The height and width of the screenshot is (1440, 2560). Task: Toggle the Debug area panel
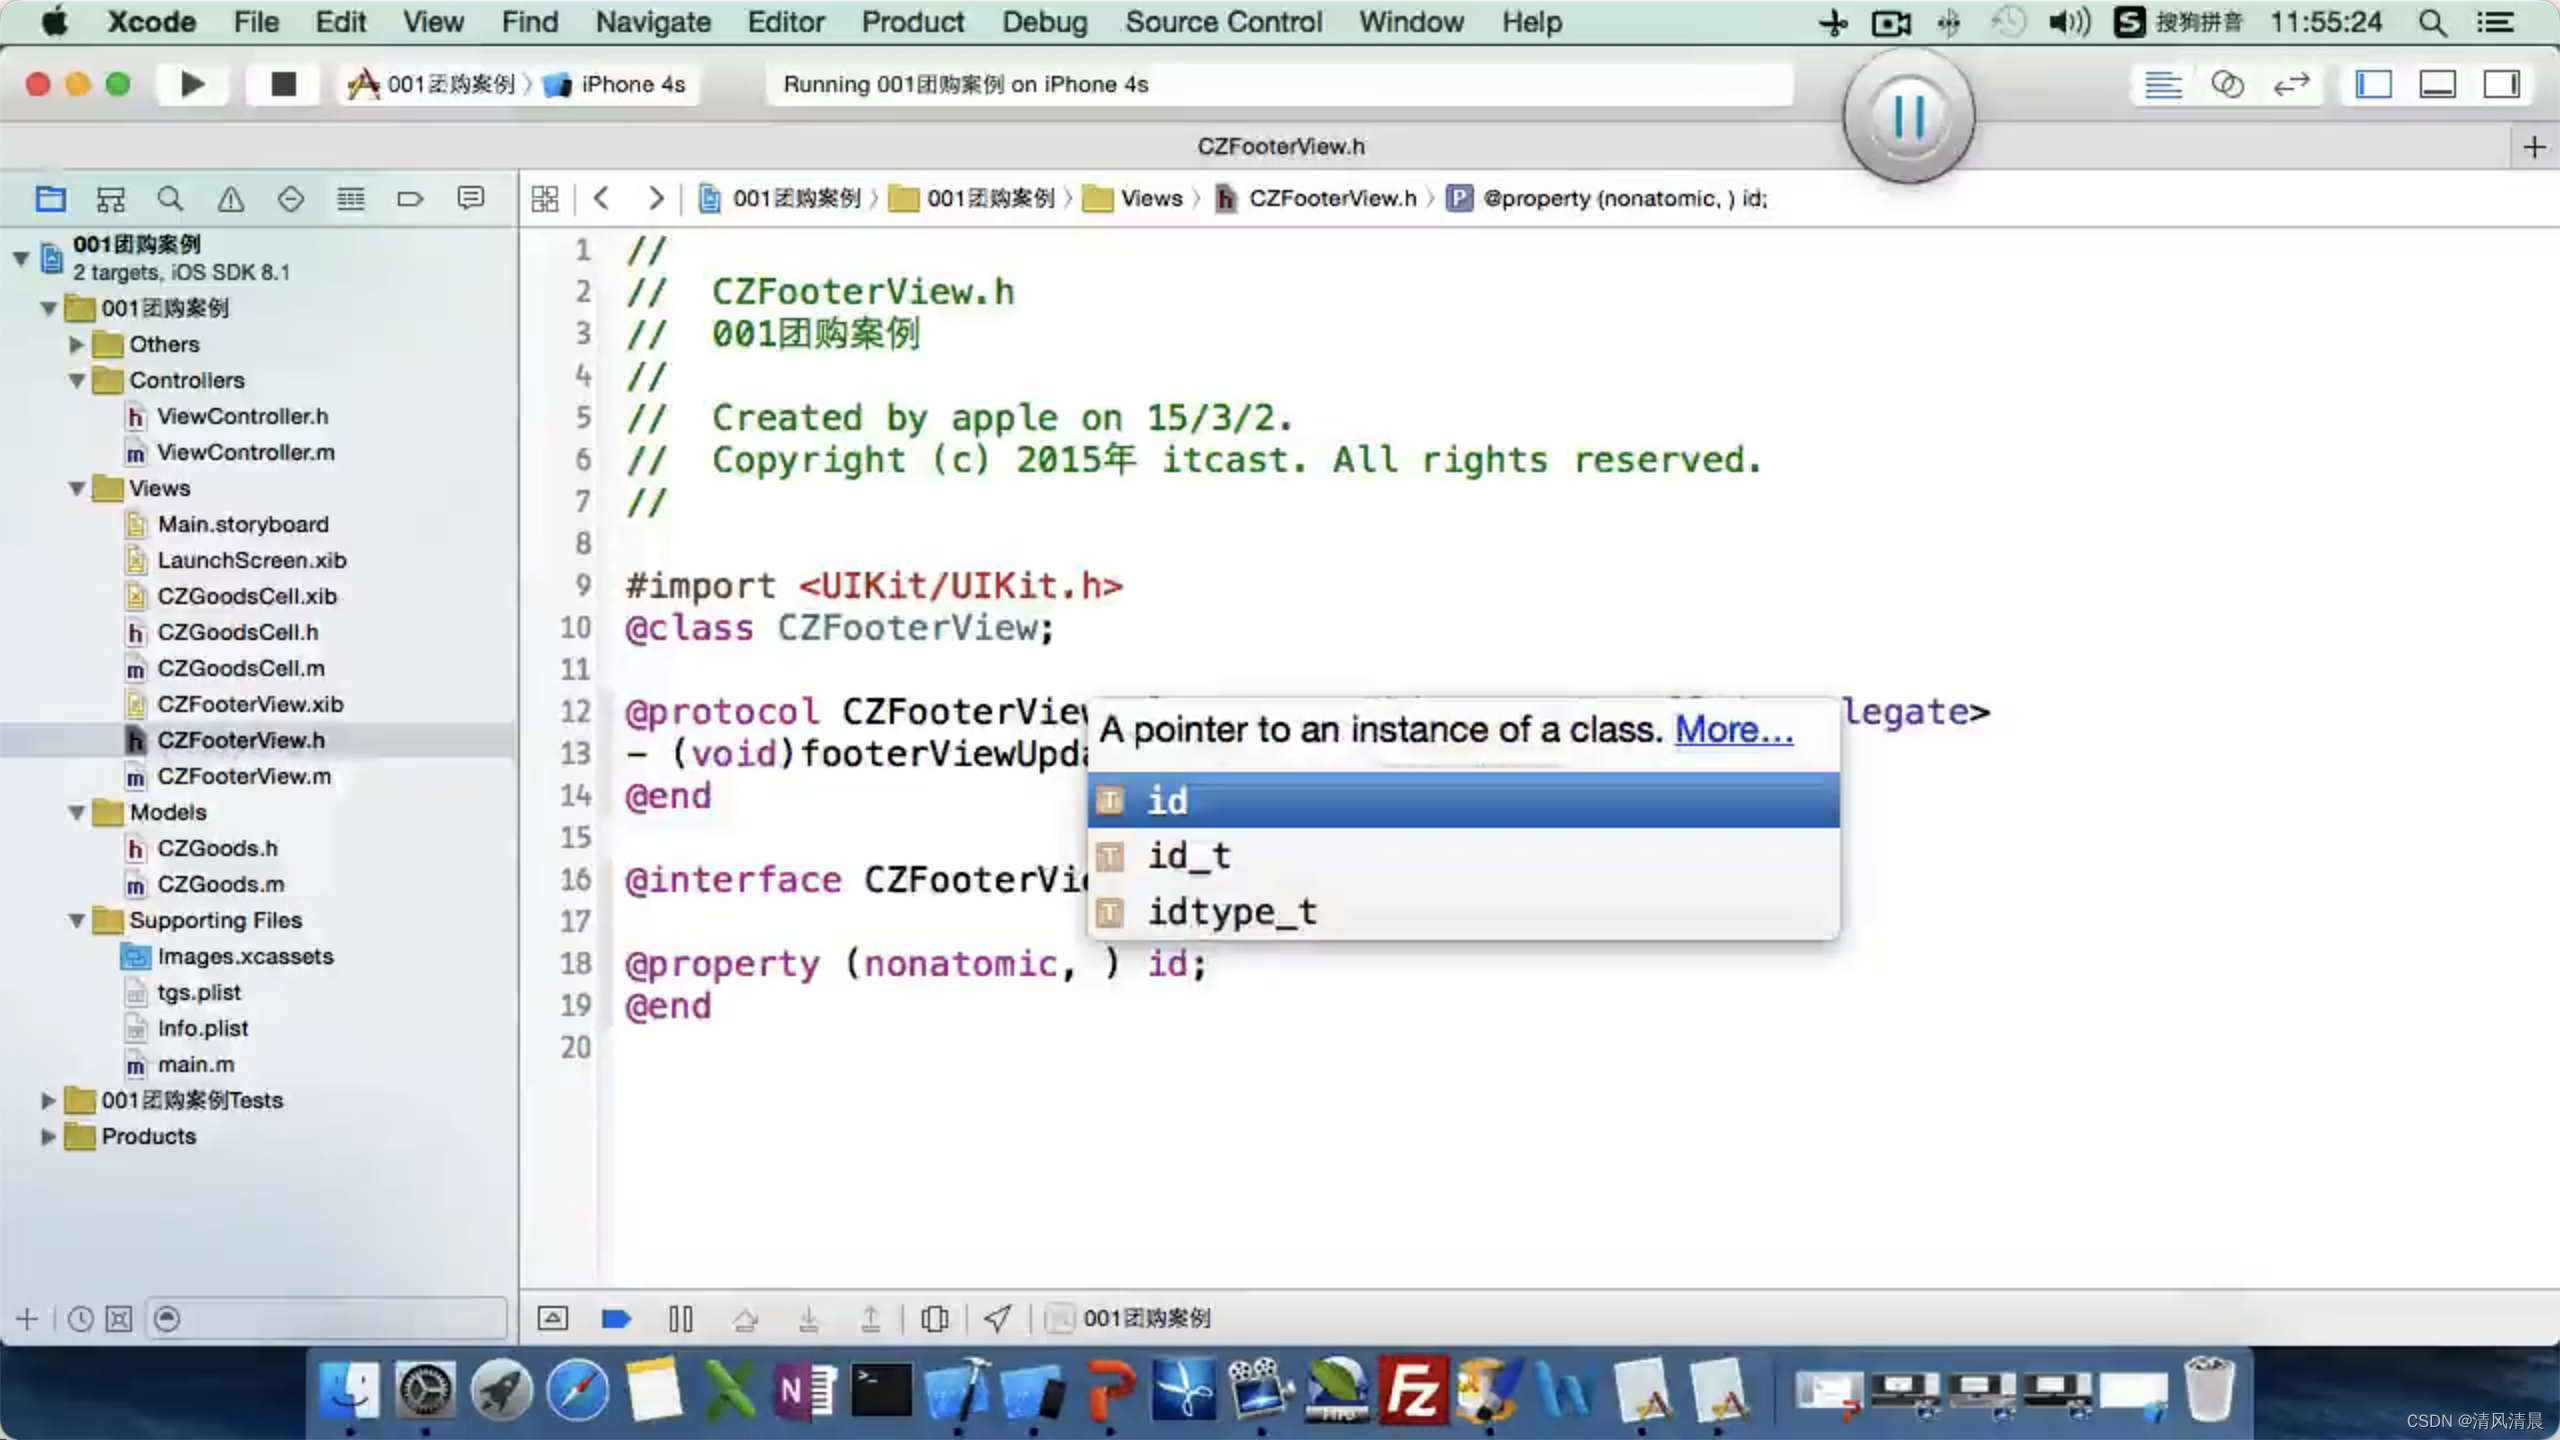pyautogui.click(x=2437, y=85)
